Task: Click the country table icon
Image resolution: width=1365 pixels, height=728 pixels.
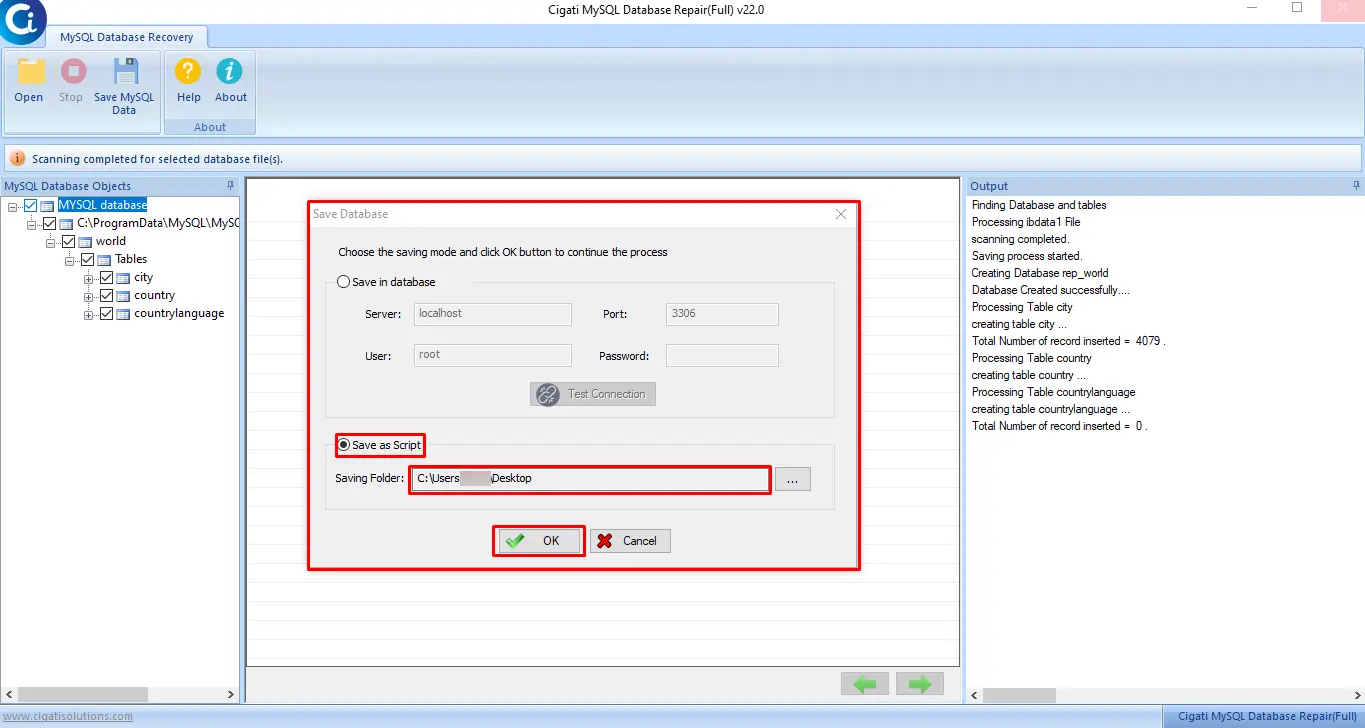Action: [x=123, y=296]
